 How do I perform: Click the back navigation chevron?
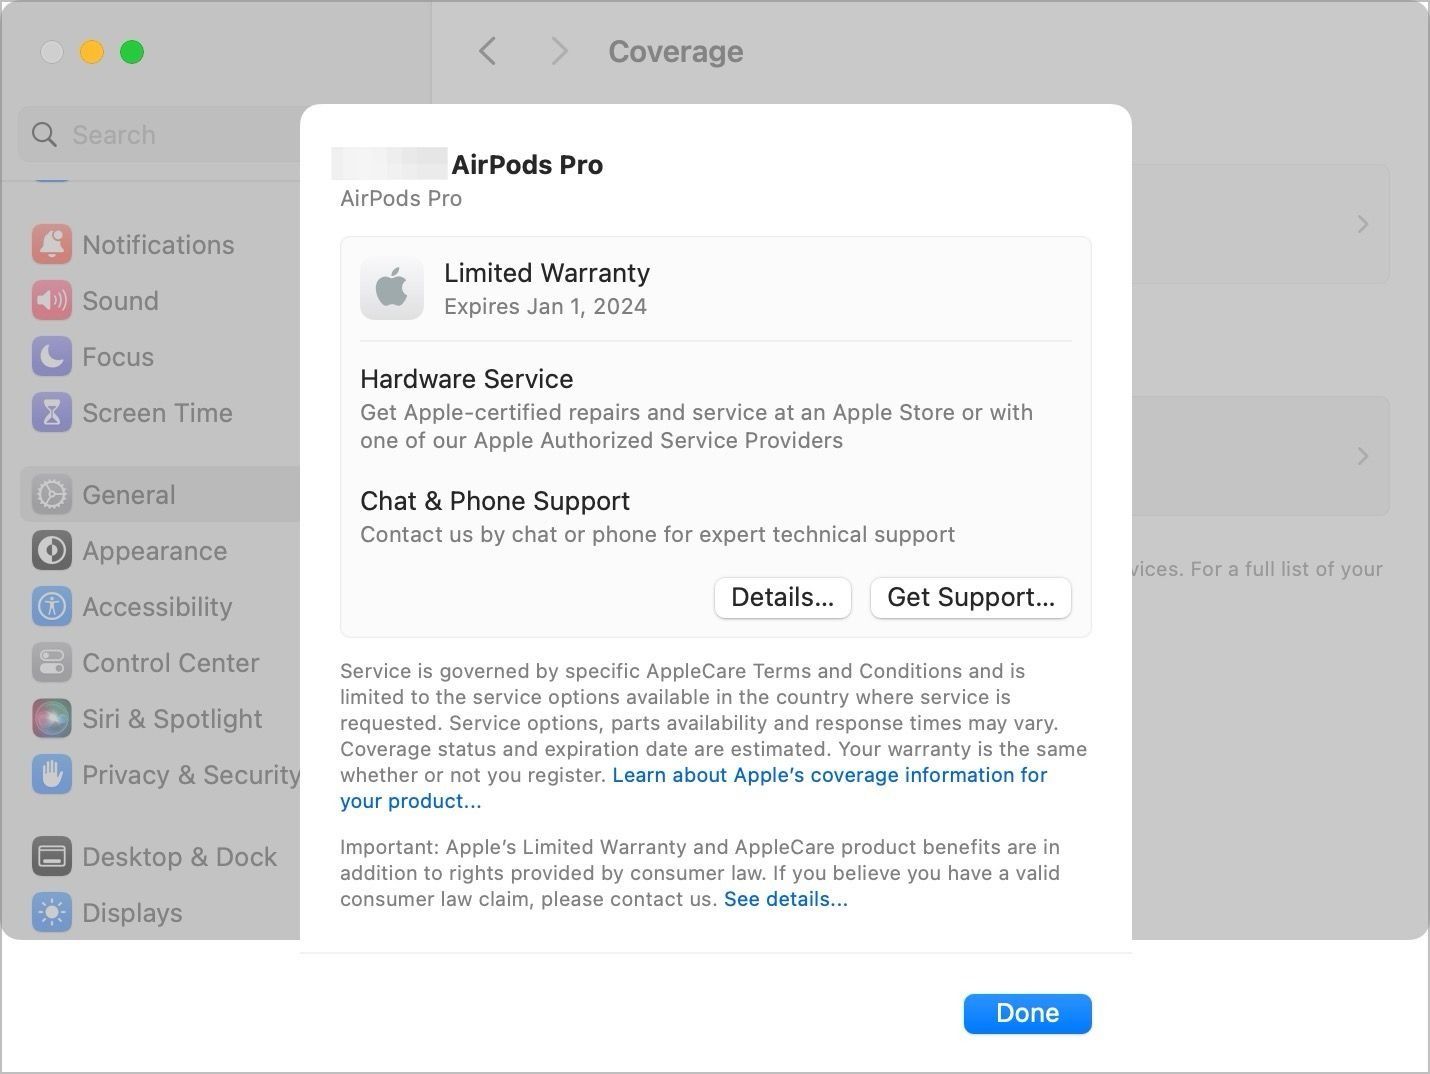tap(487, 51)
